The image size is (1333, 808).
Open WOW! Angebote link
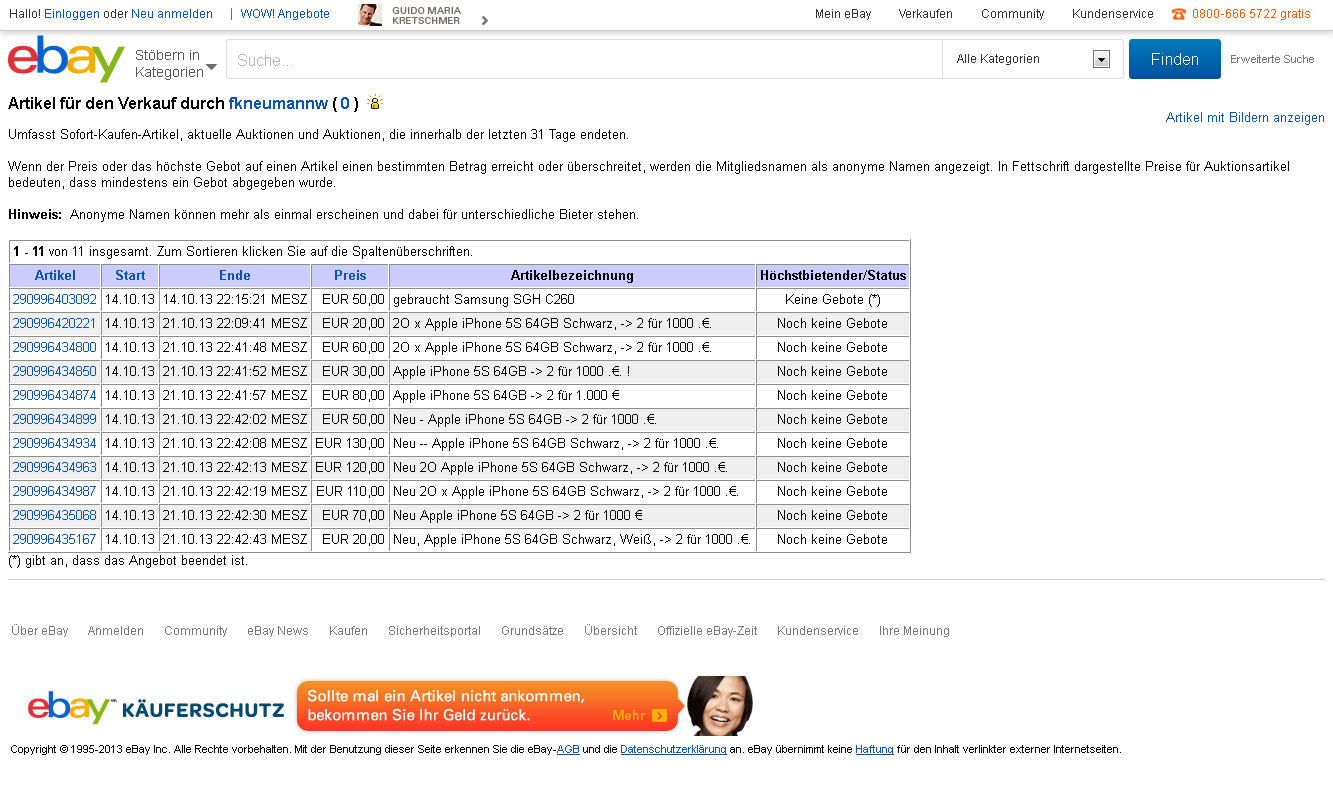[285, 14]
